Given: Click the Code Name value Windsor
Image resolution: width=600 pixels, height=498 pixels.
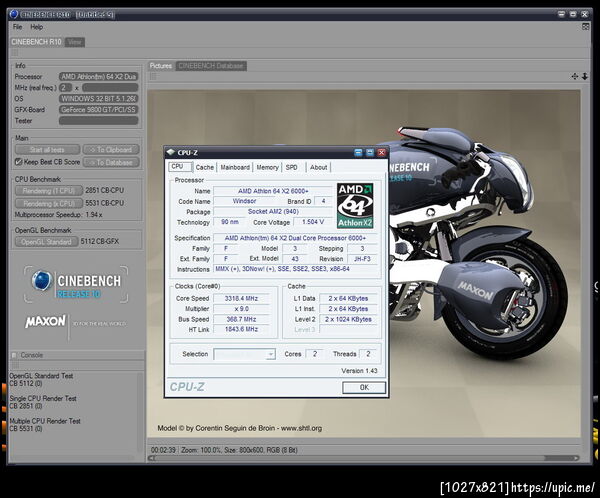Looking at the screenshot, I should pyautogui.click(x=244, y=201).
